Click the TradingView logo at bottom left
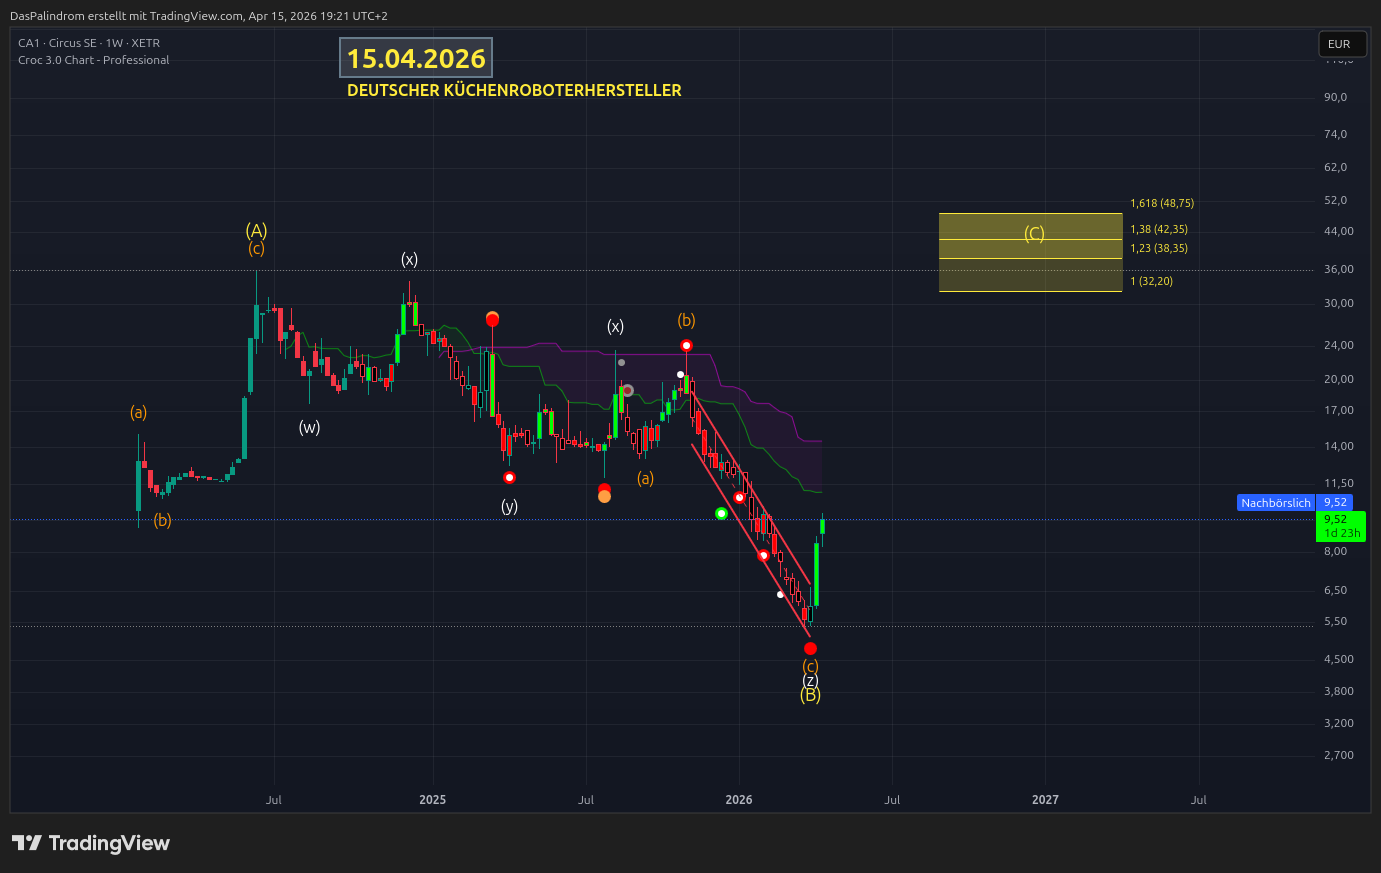1381x873 pixels. point(91,843)
